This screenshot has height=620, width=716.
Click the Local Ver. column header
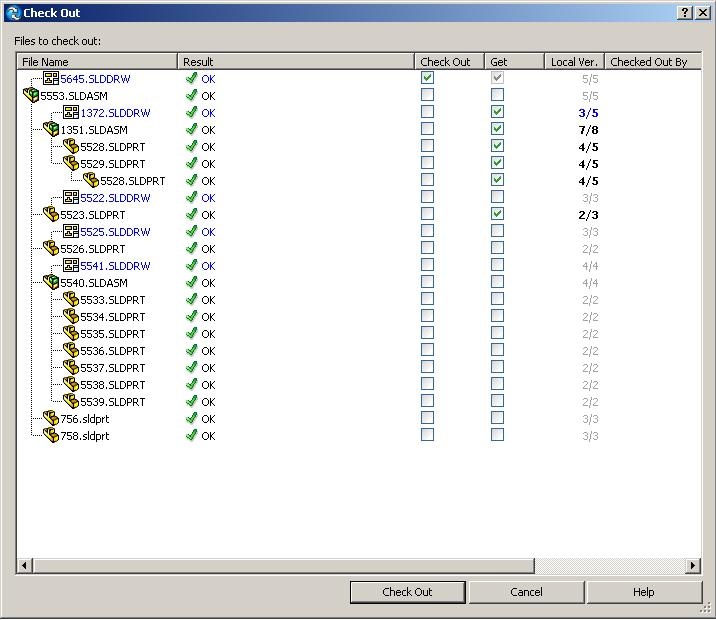tap(574, 62)
